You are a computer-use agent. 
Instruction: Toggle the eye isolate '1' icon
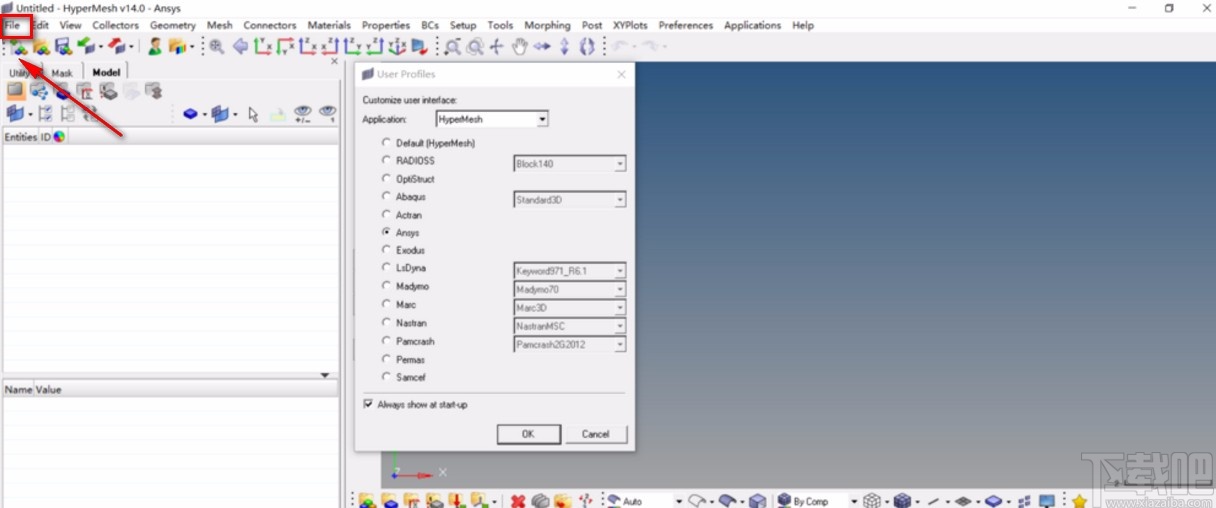coord(327,114)
